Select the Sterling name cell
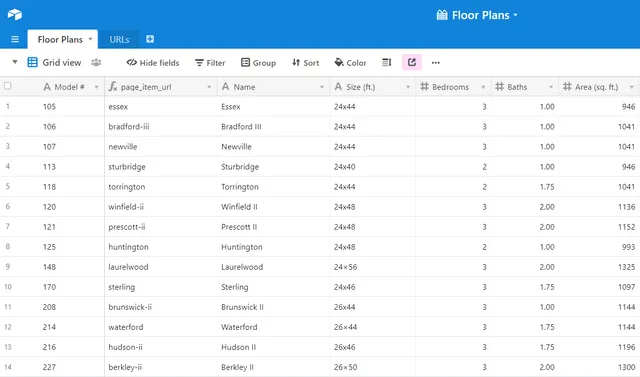 pyautogui.click(x=273, y=287)
